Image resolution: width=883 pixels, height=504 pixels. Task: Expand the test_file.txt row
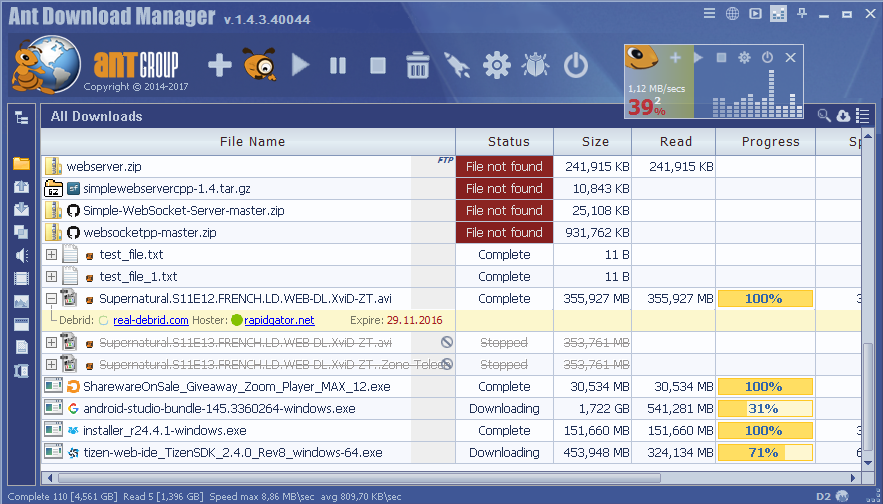click(x=51, y=255)
